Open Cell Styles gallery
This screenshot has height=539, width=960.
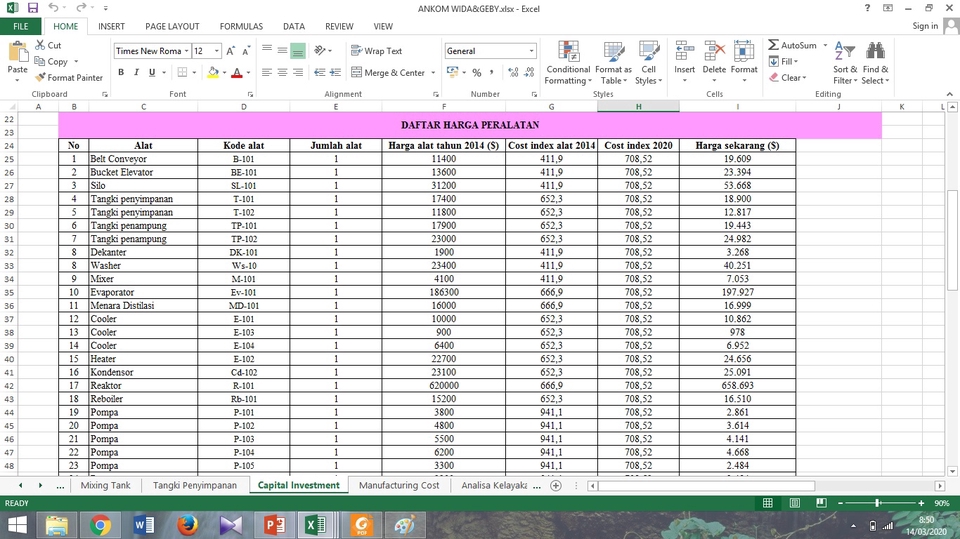click(648, 62)
